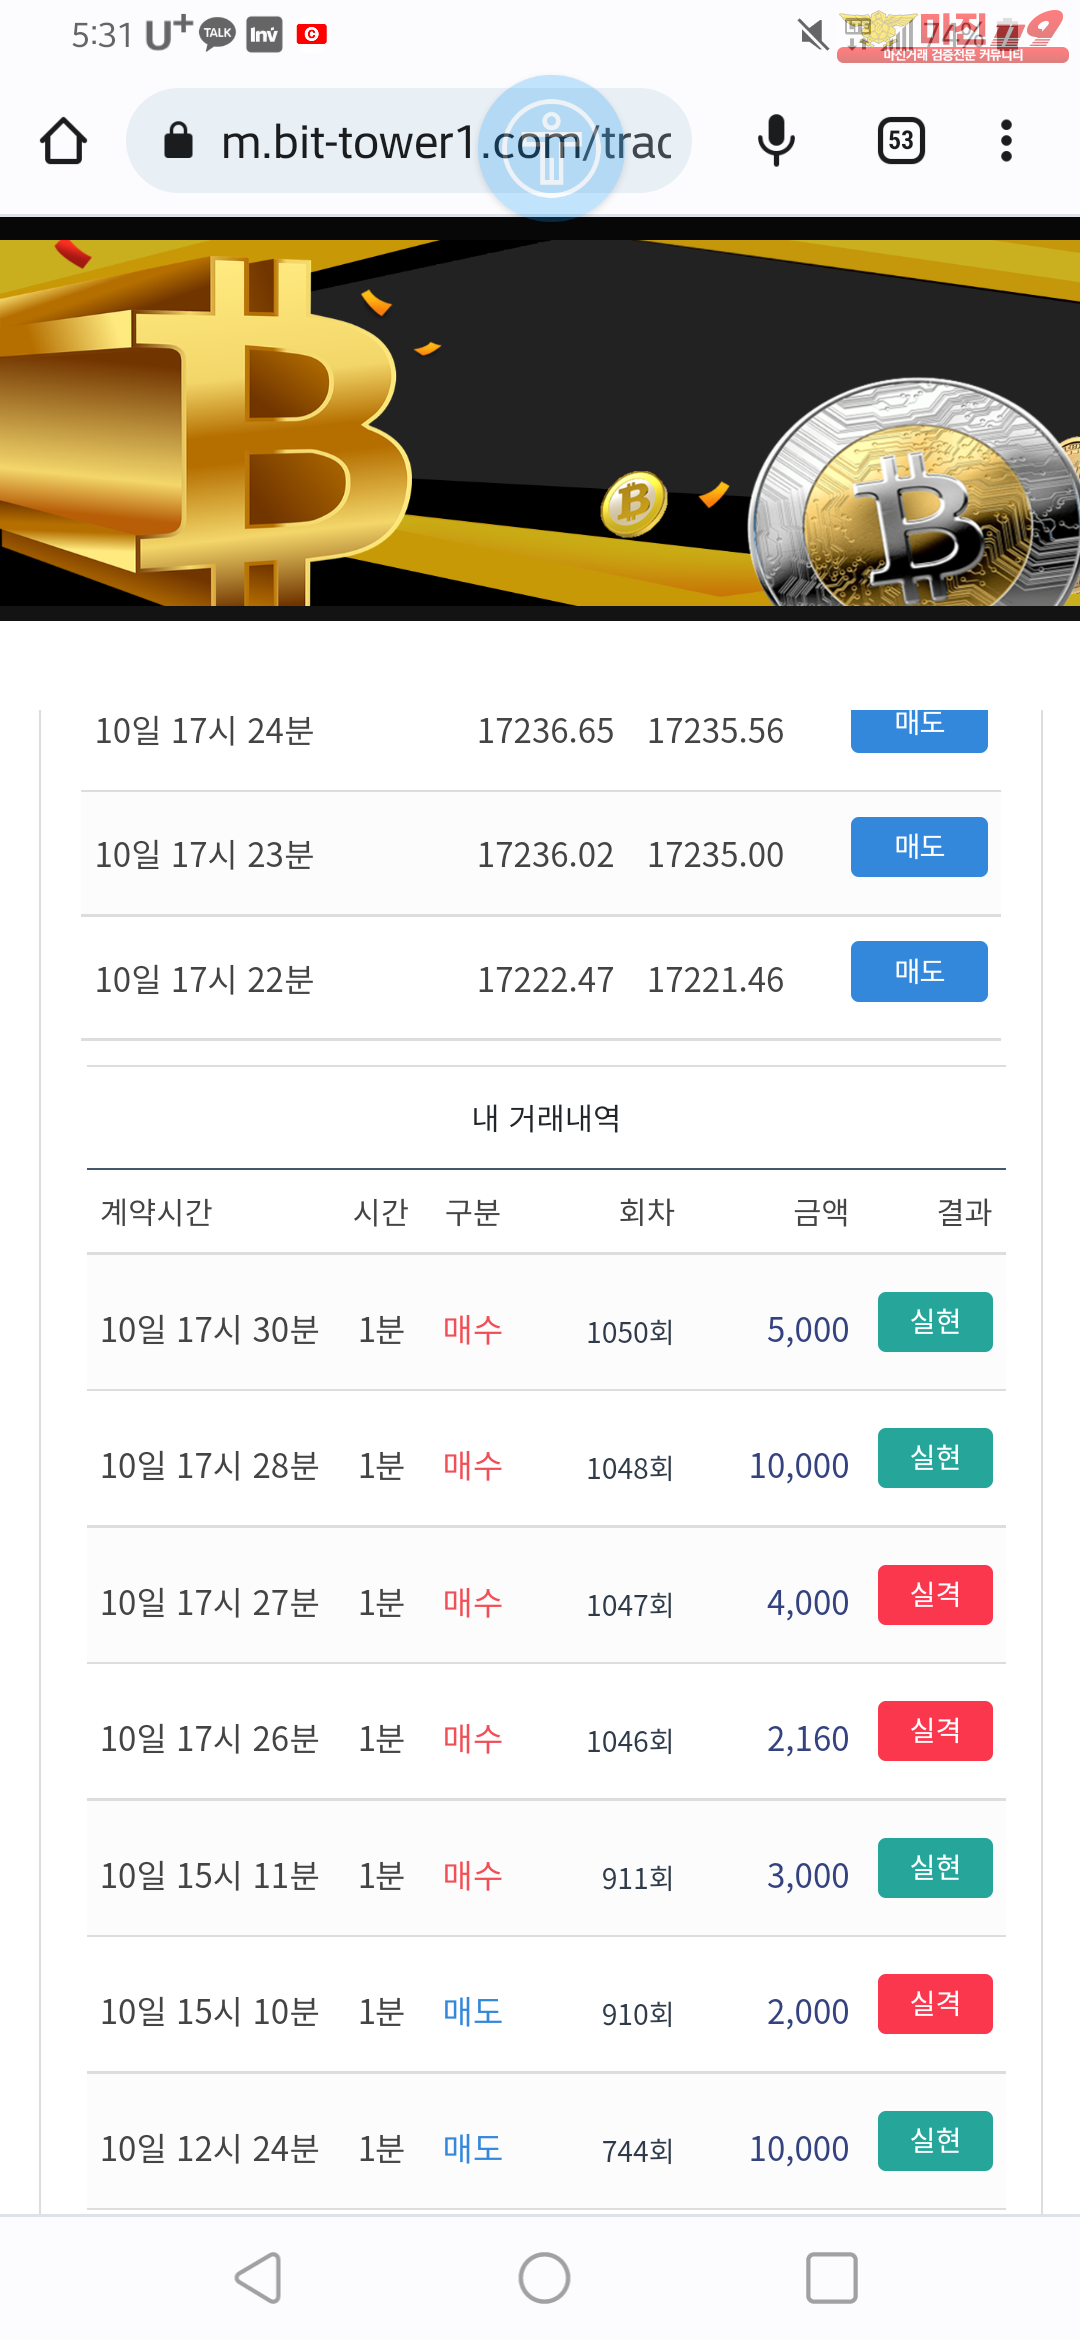
Task: Tap the microphone voice search icon
Action: pyautogui.click(x=776, y=141)
